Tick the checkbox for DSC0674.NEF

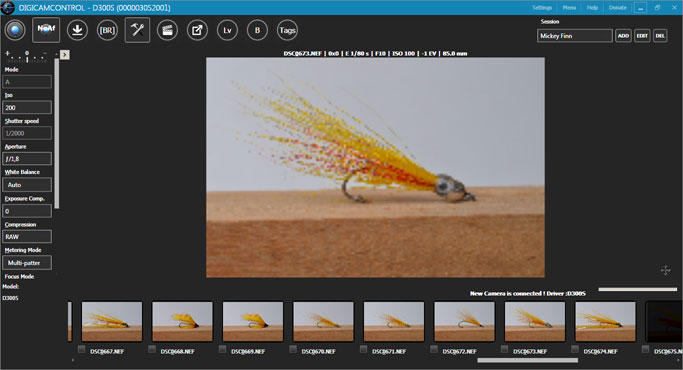(575, 349)
